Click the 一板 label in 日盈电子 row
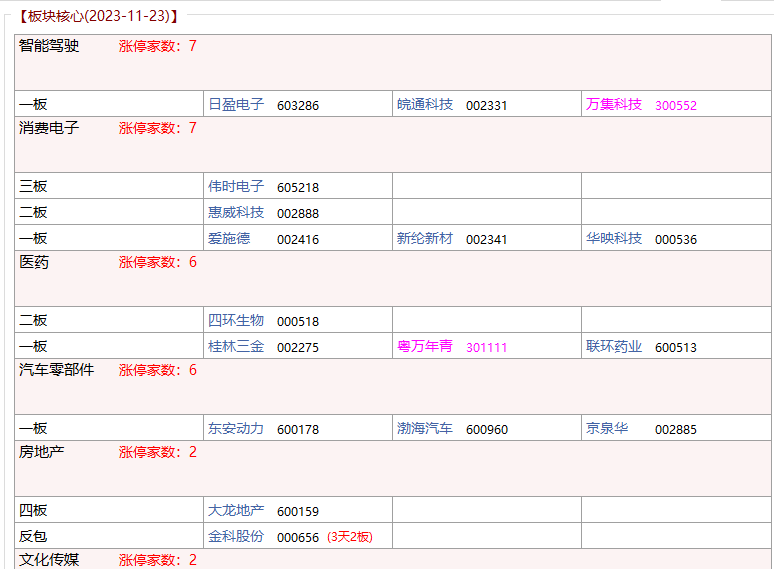 point(33,105)
